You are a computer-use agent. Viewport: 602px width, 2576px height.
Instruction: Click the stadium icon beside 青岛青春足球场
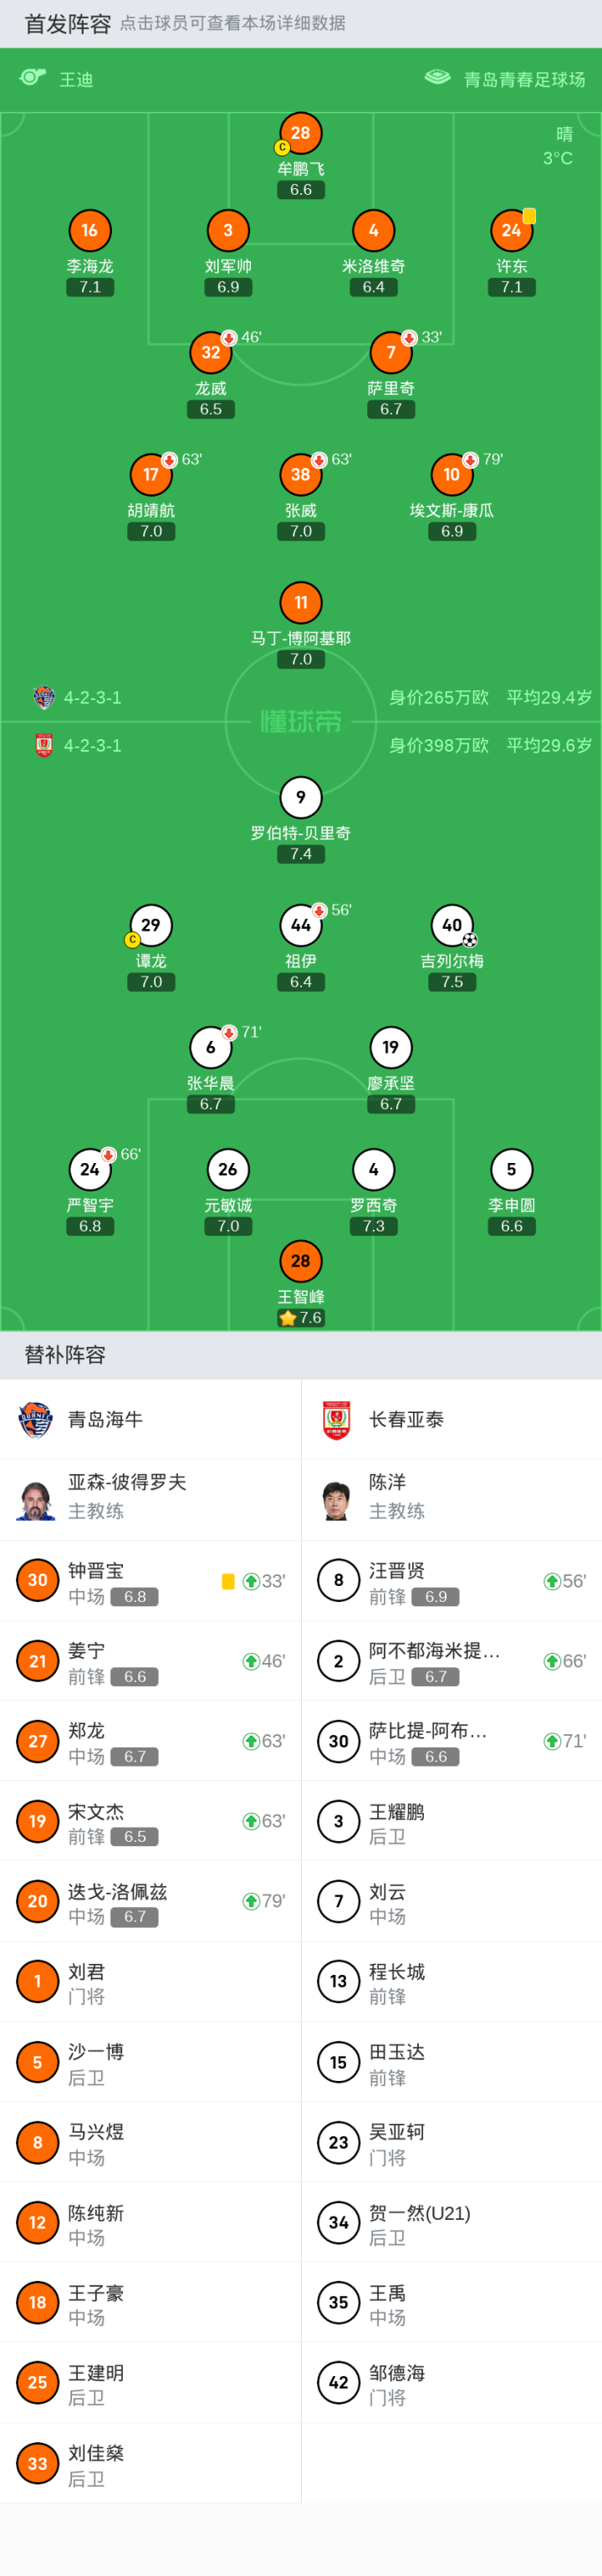coord(437,78)
